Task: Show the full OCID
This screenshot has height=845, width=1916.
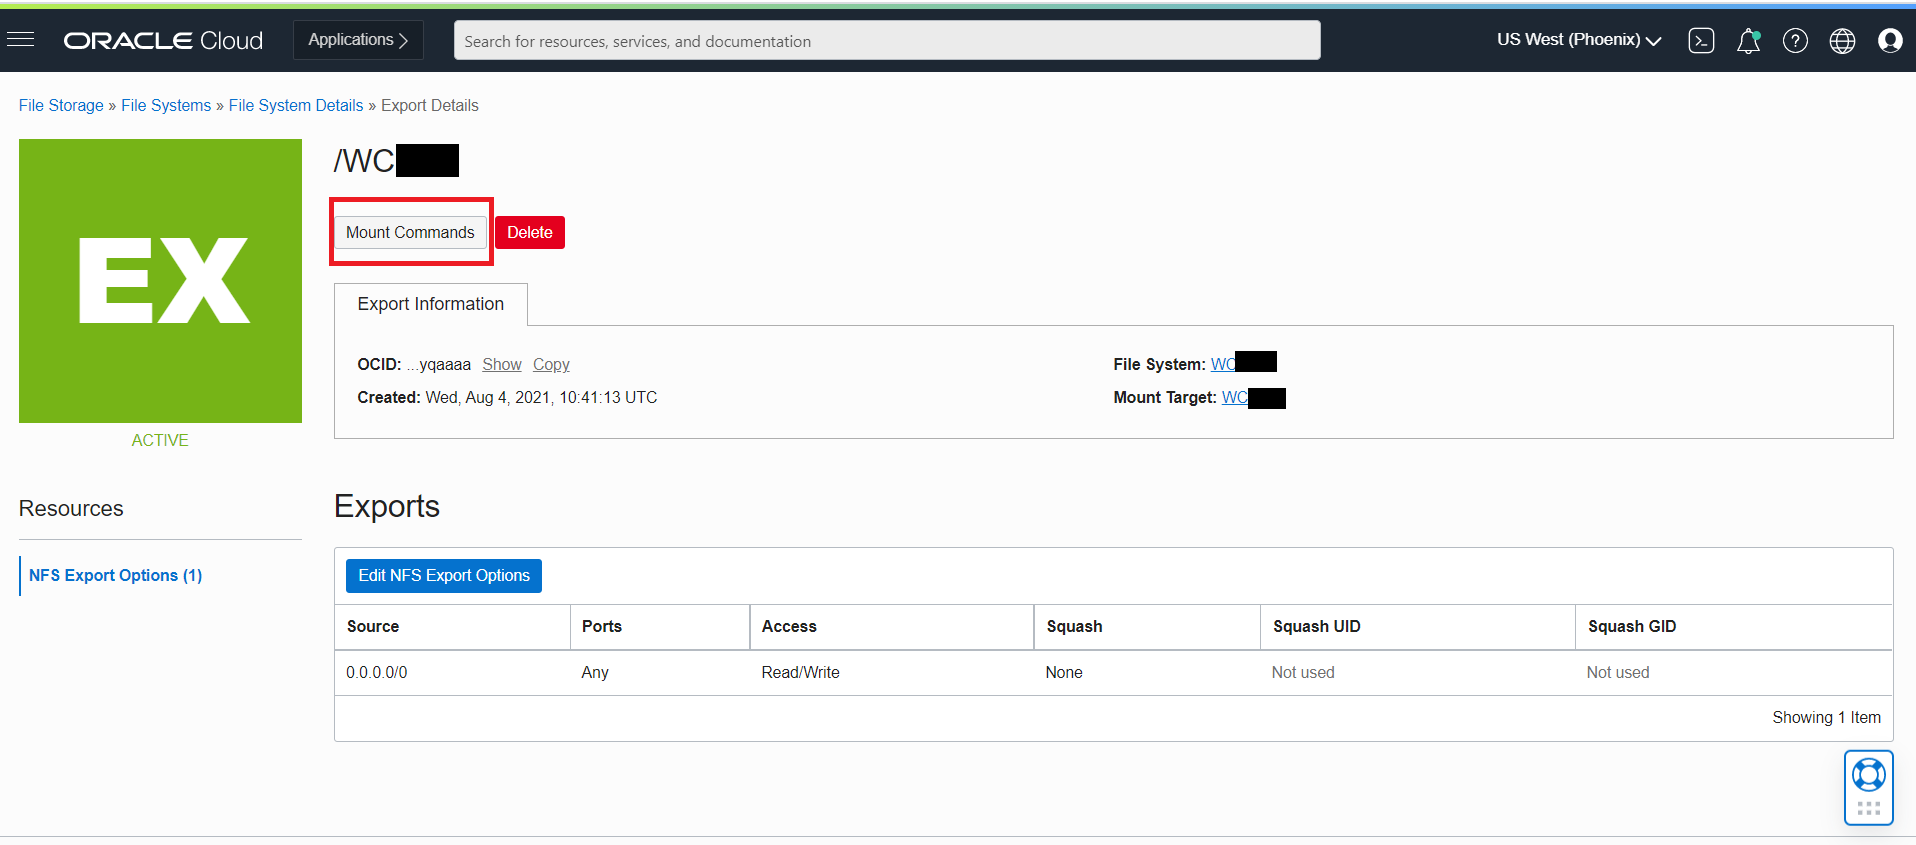Action: pyautogui.click(x=502, y=364)
